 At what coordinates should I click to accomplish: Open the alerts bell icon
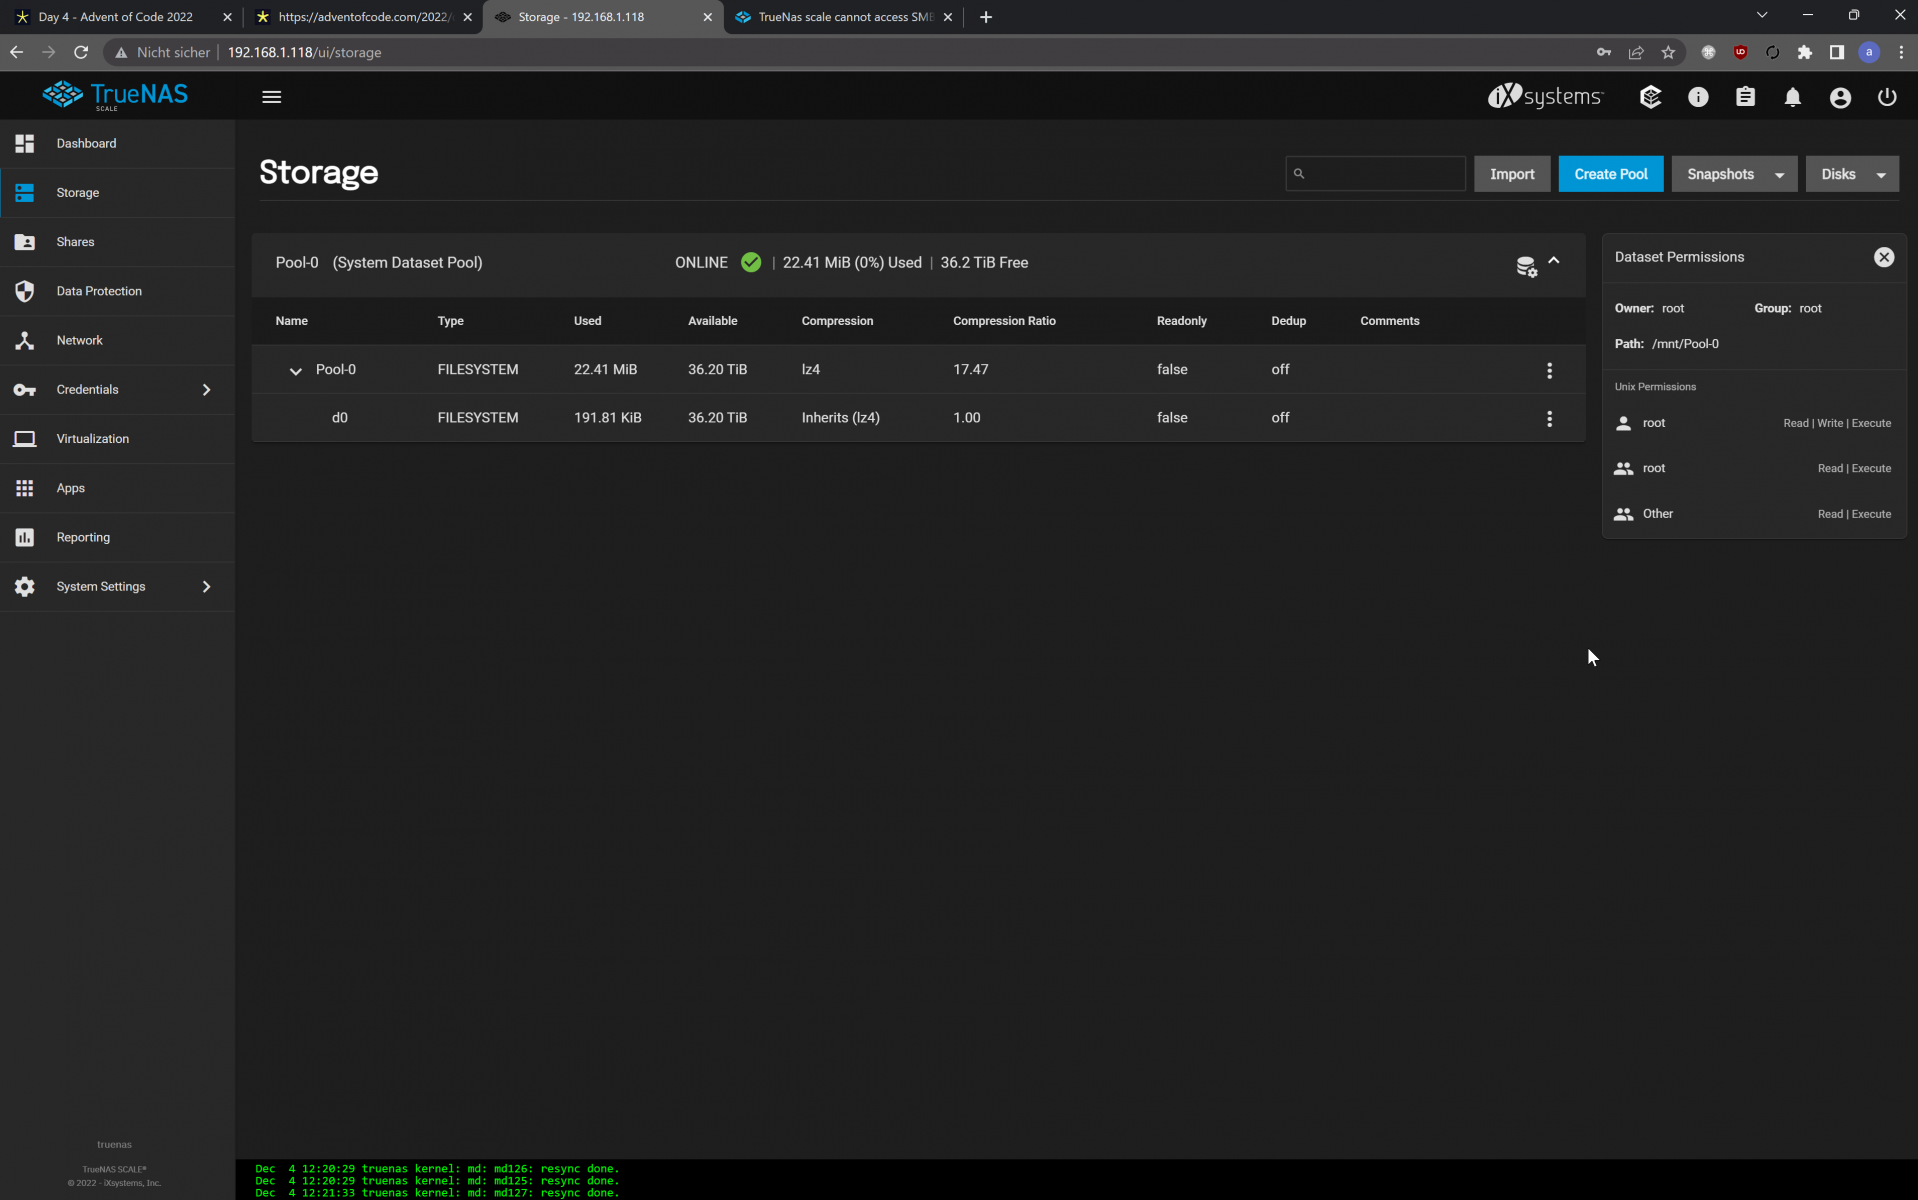(x=1793, y=97)
